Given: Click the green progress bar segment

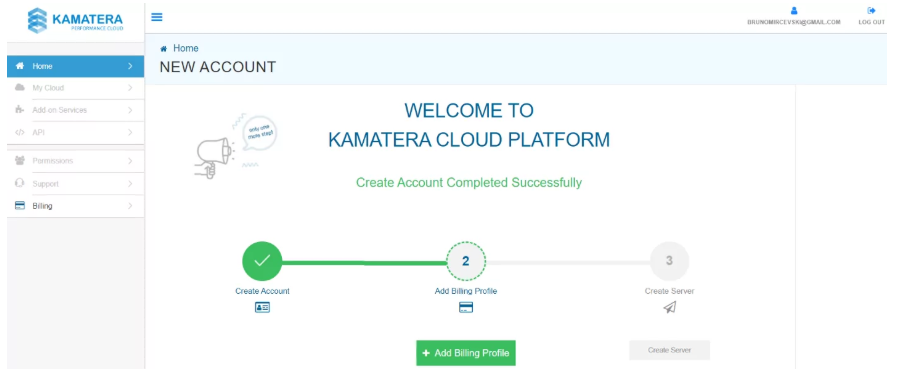Looking at the screenshot, I should pos(364,263).
